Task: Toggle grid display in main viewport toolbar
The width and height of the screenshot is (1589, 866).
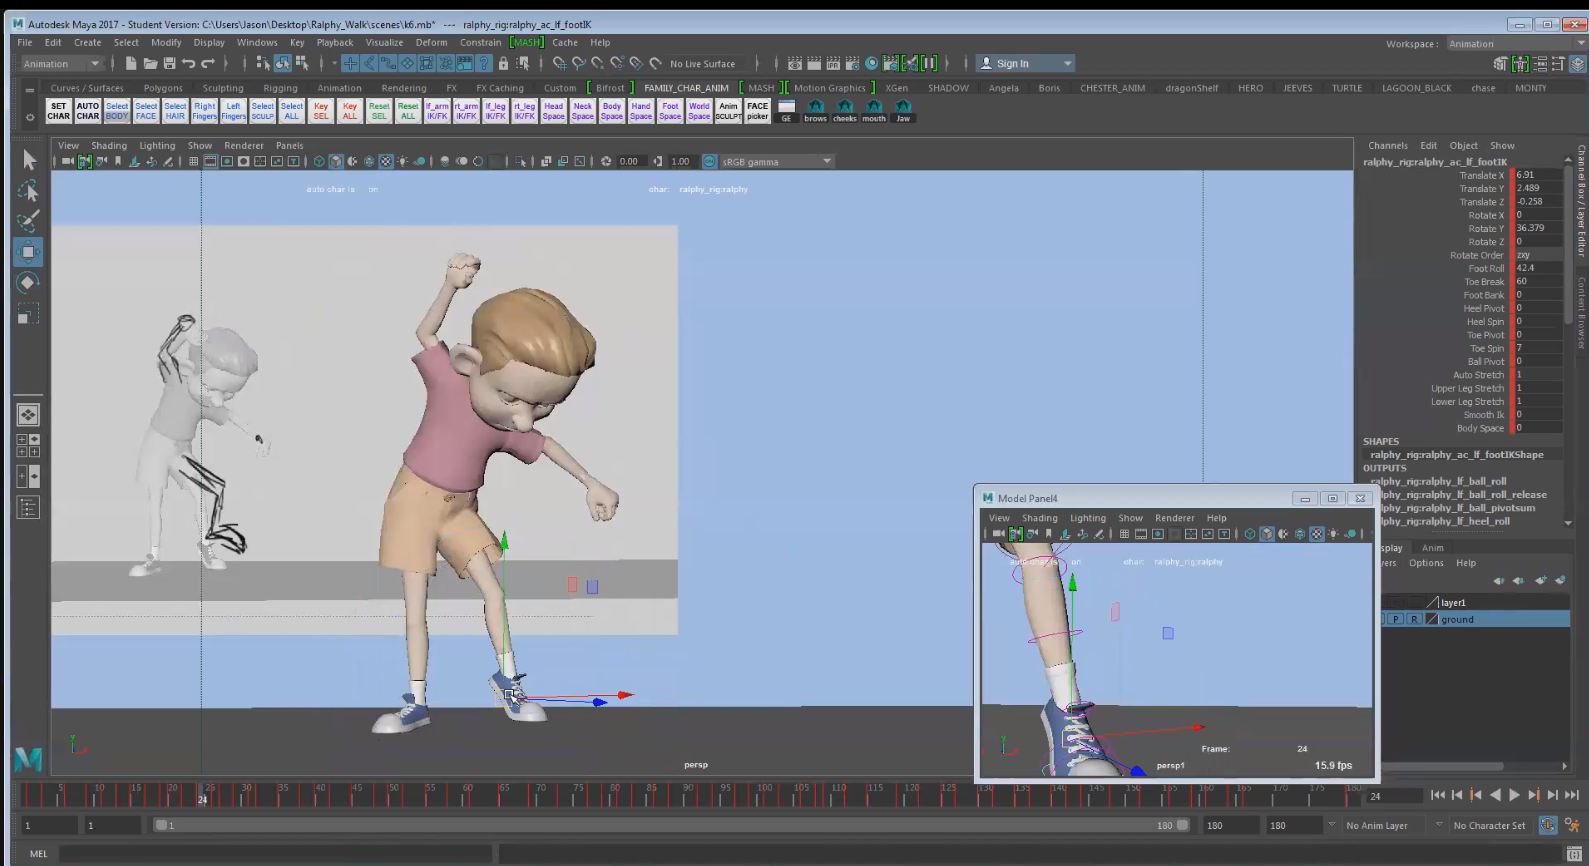Action: point(193,161)
